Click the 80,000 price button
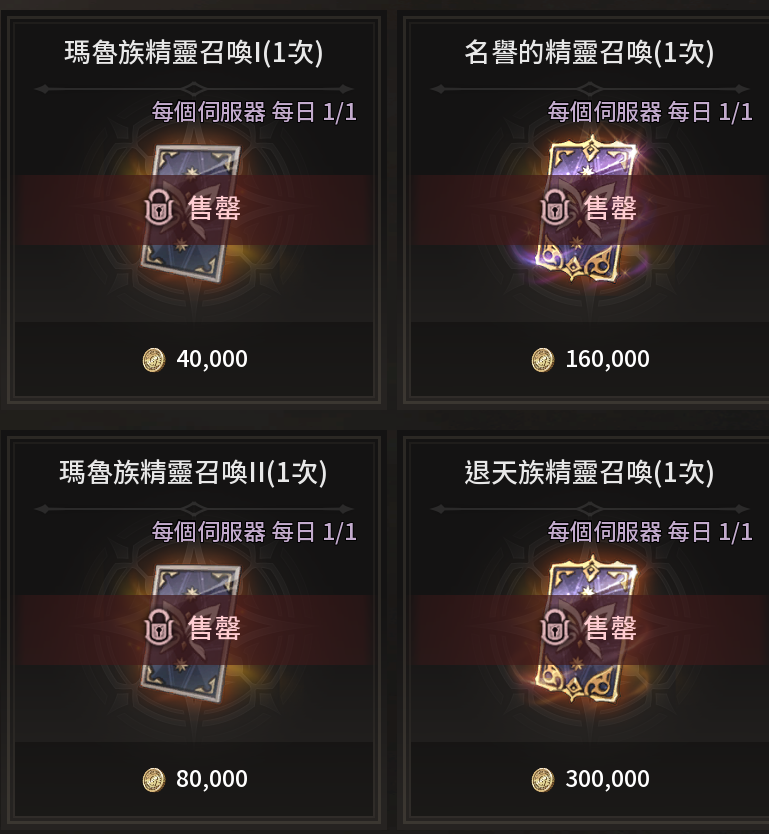This screenshot has width=769, height=834. click(x=194, y=779)
